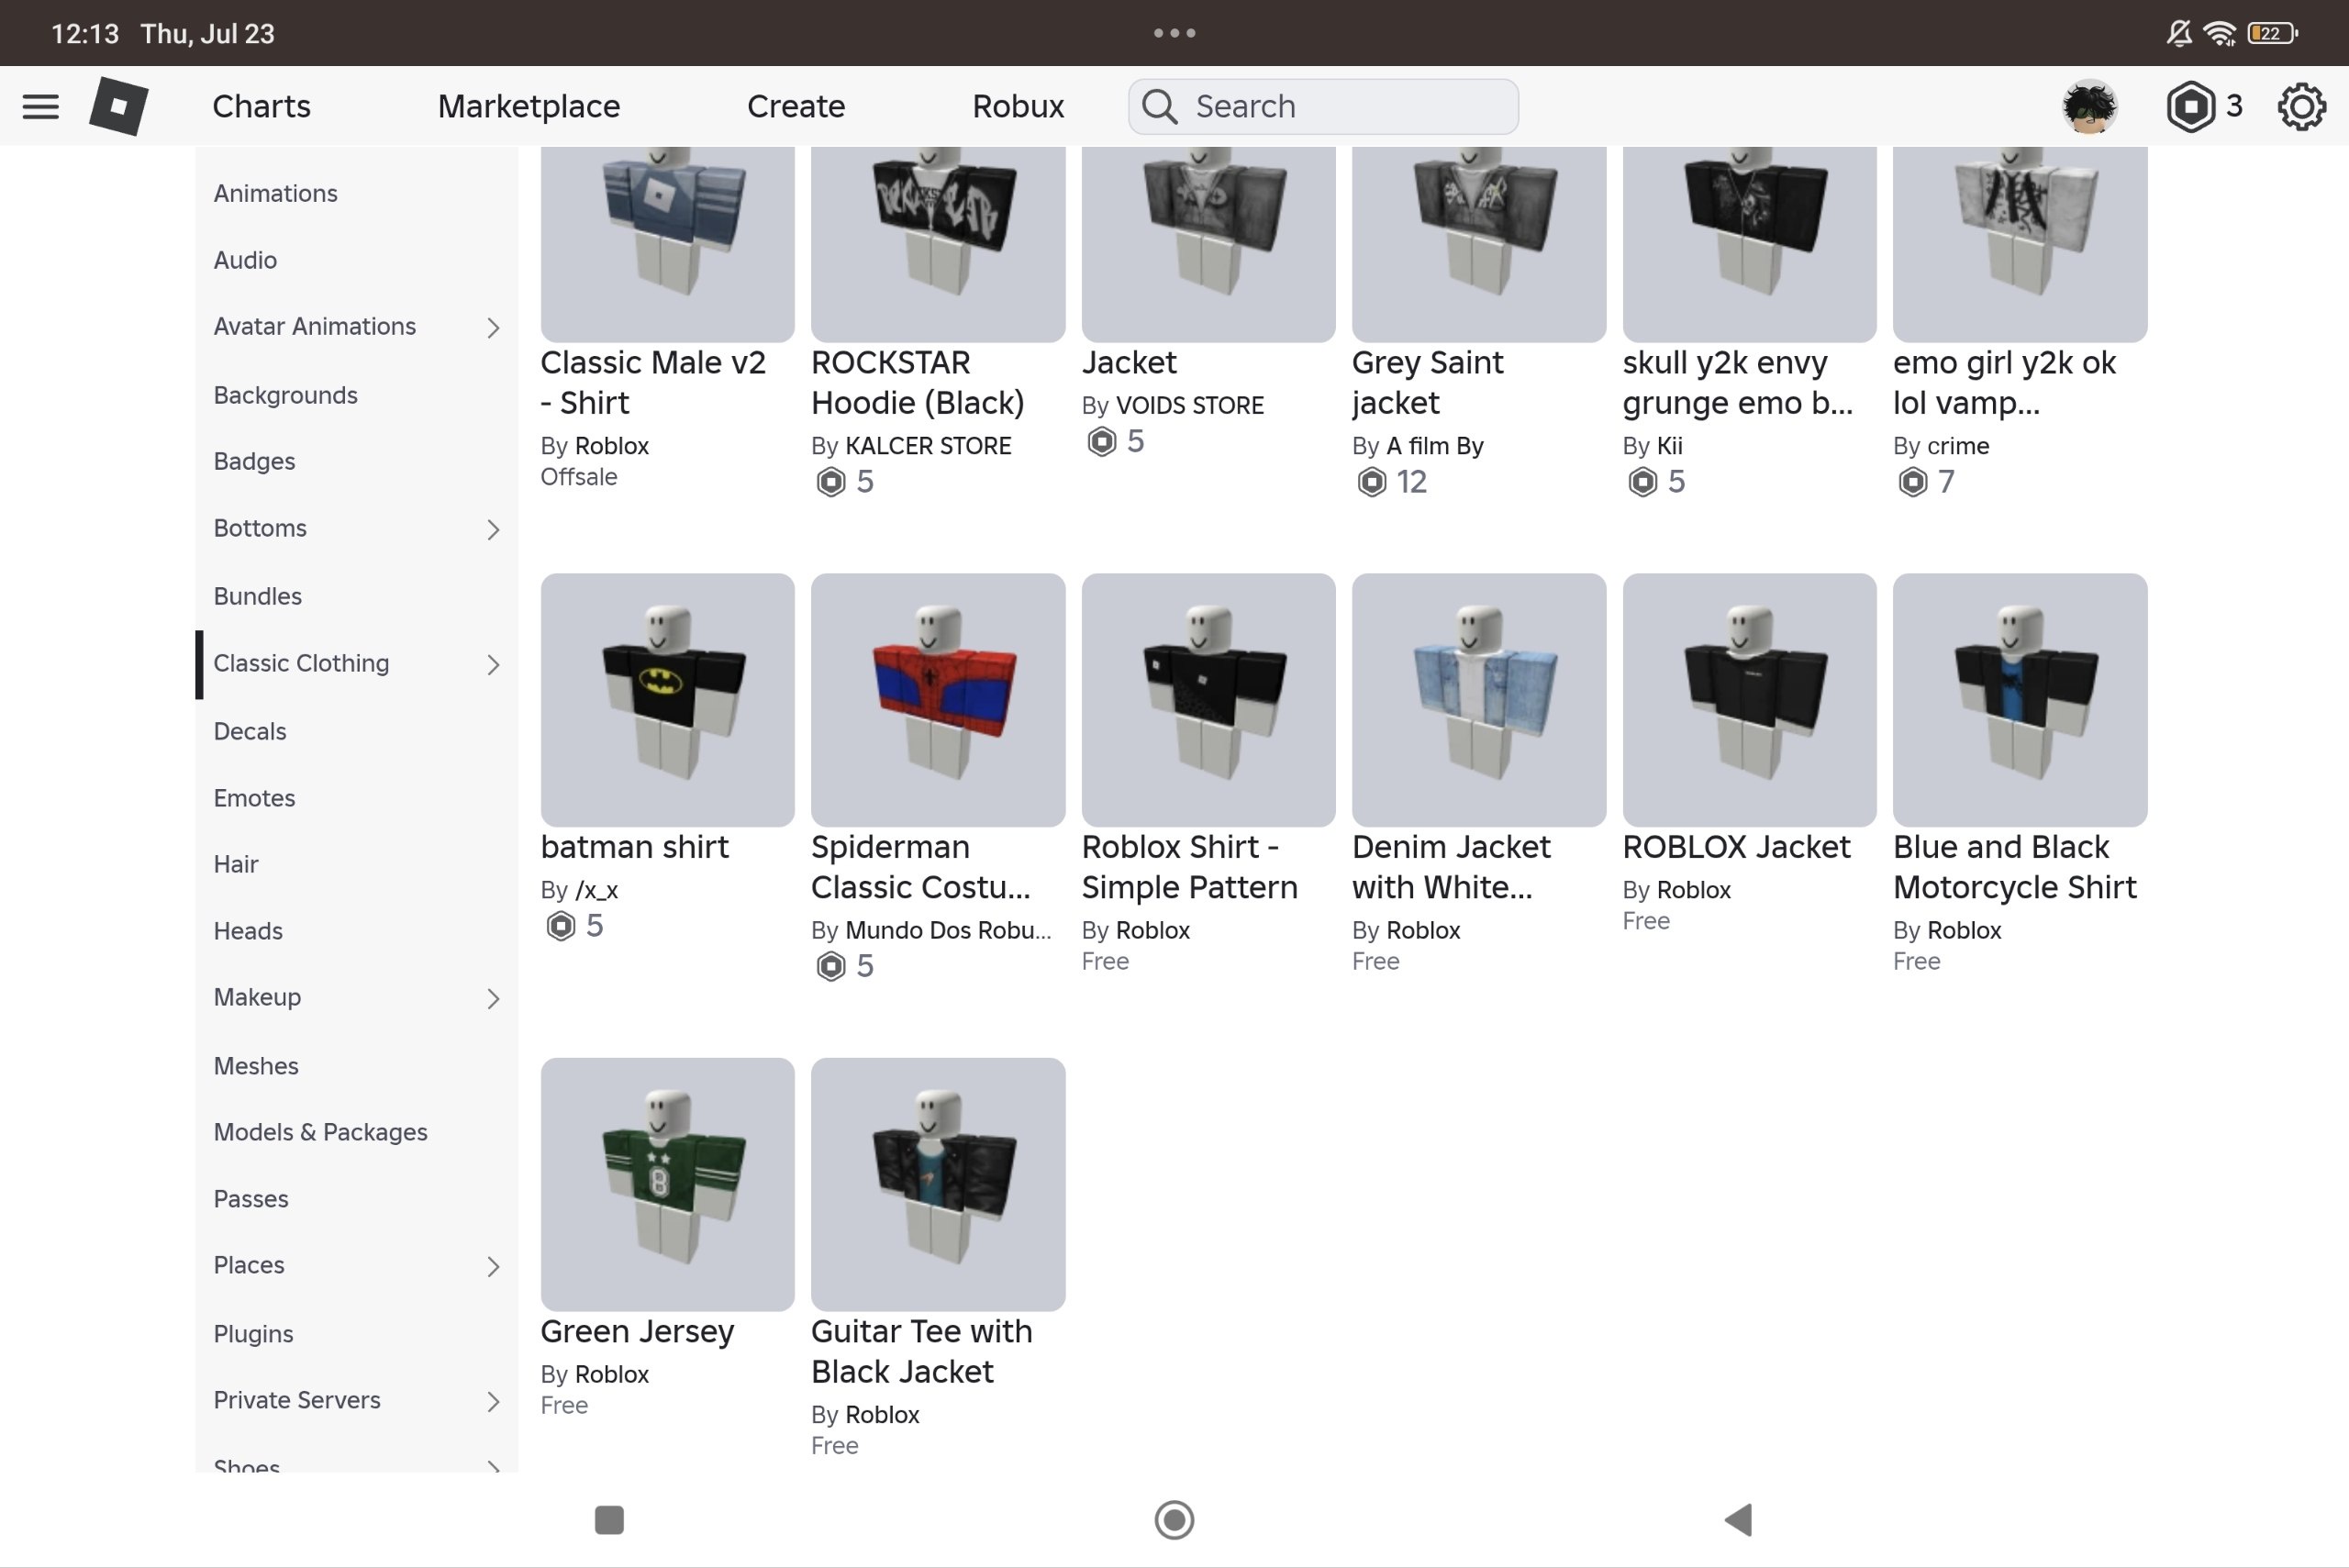Open the user avatar profile icon
Viewport: 2349px width, 1568px height.
(x=2089, y=106)
